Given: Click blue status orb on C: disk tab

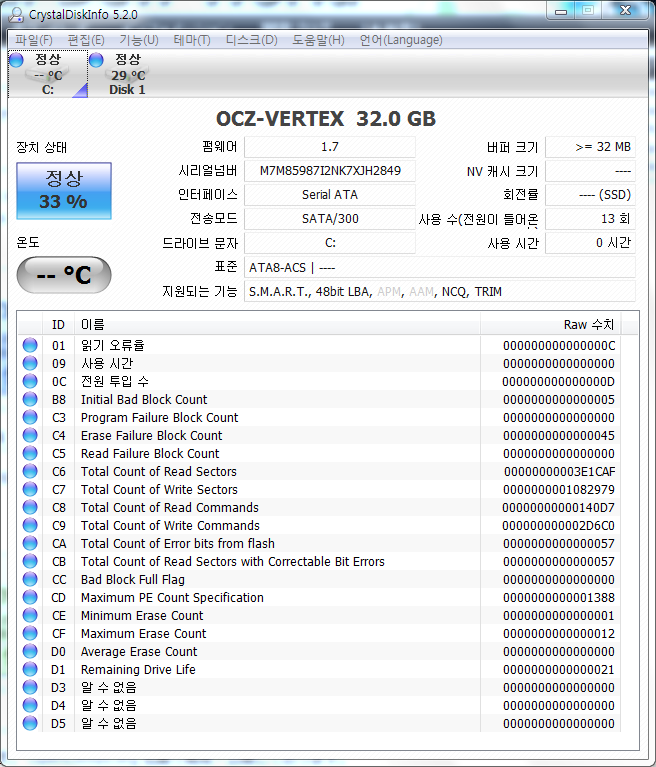Looking at the screenshot, I should [17, 60].
